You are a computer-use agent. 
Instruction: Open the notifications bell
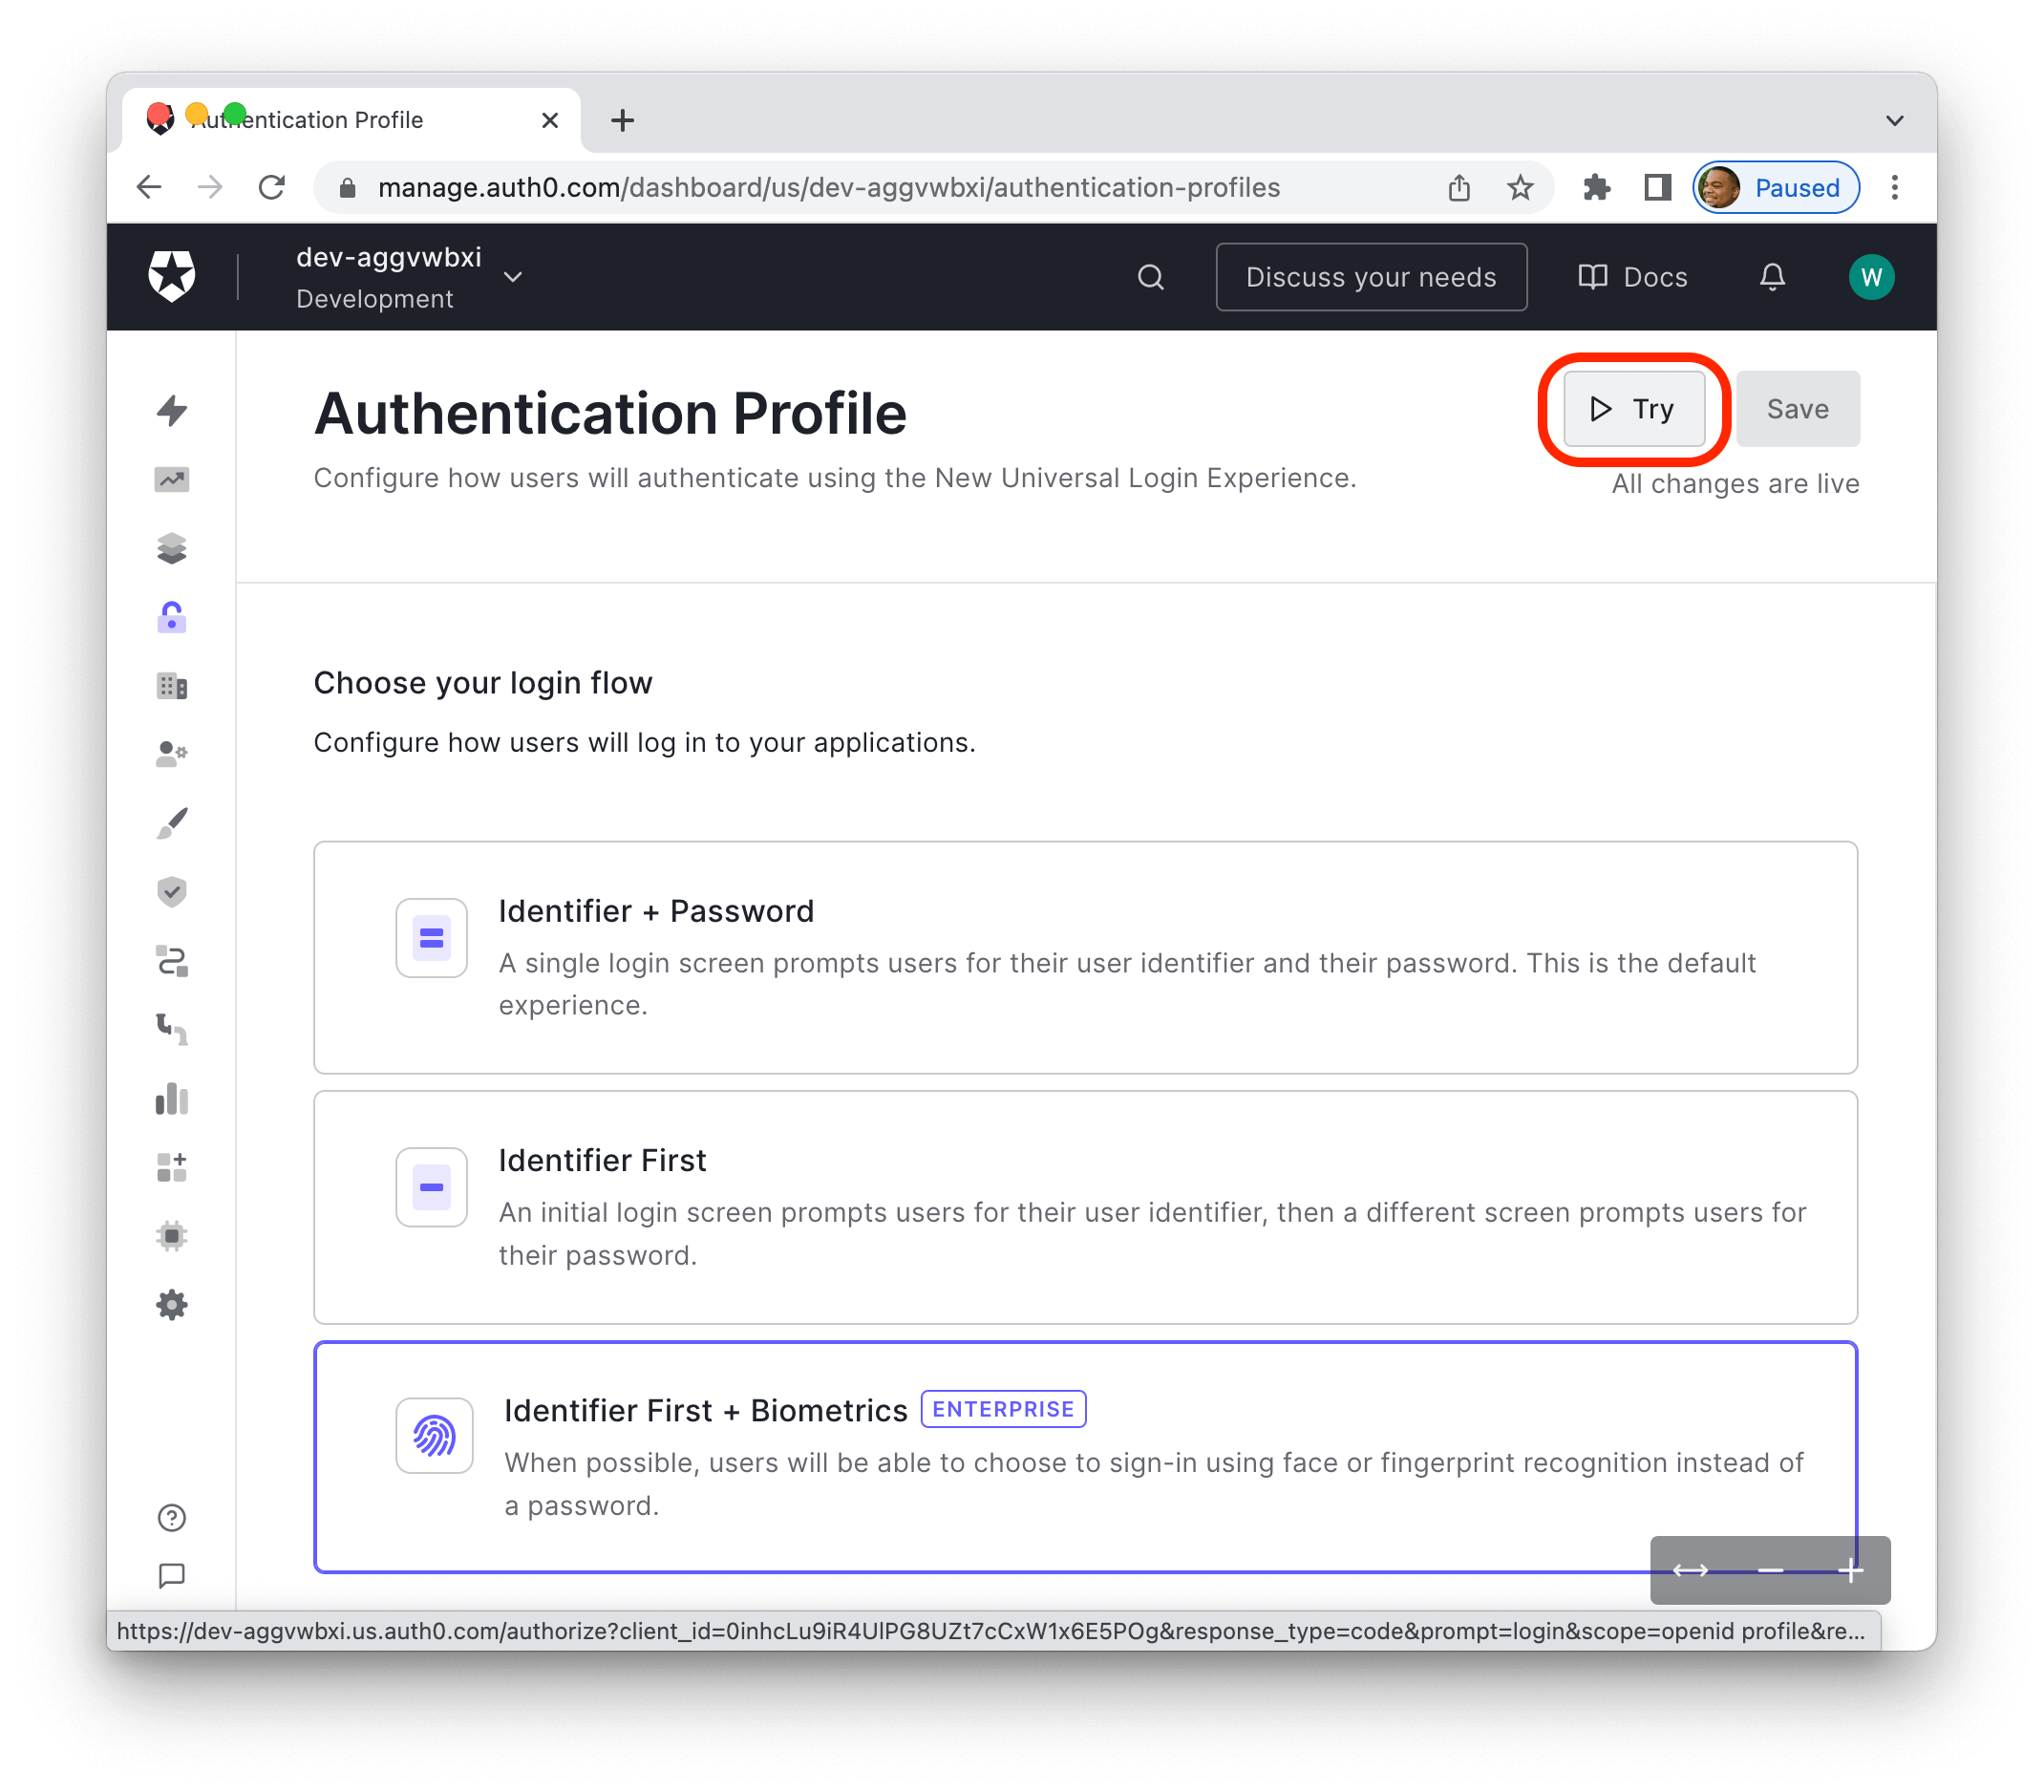click(1772, 277)
